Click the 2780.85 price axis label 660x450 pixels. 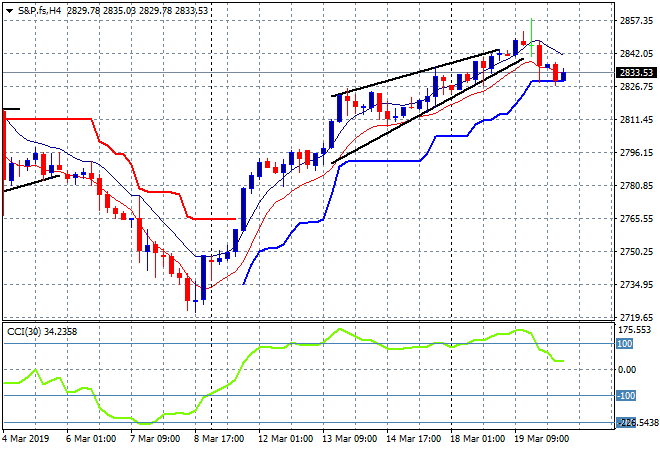636,186
